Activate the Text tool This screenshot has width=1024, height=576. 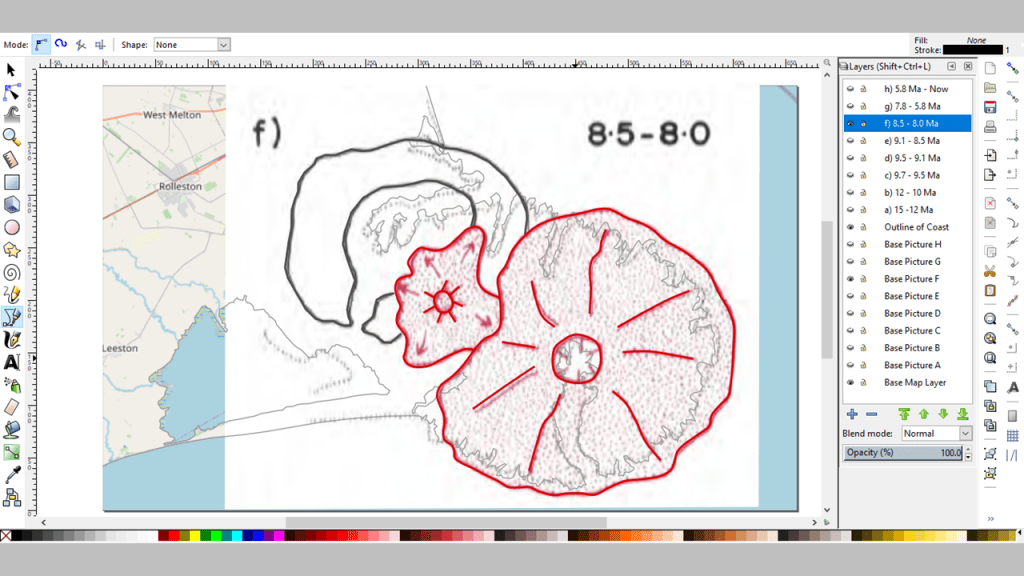click(x=12, y=362)
